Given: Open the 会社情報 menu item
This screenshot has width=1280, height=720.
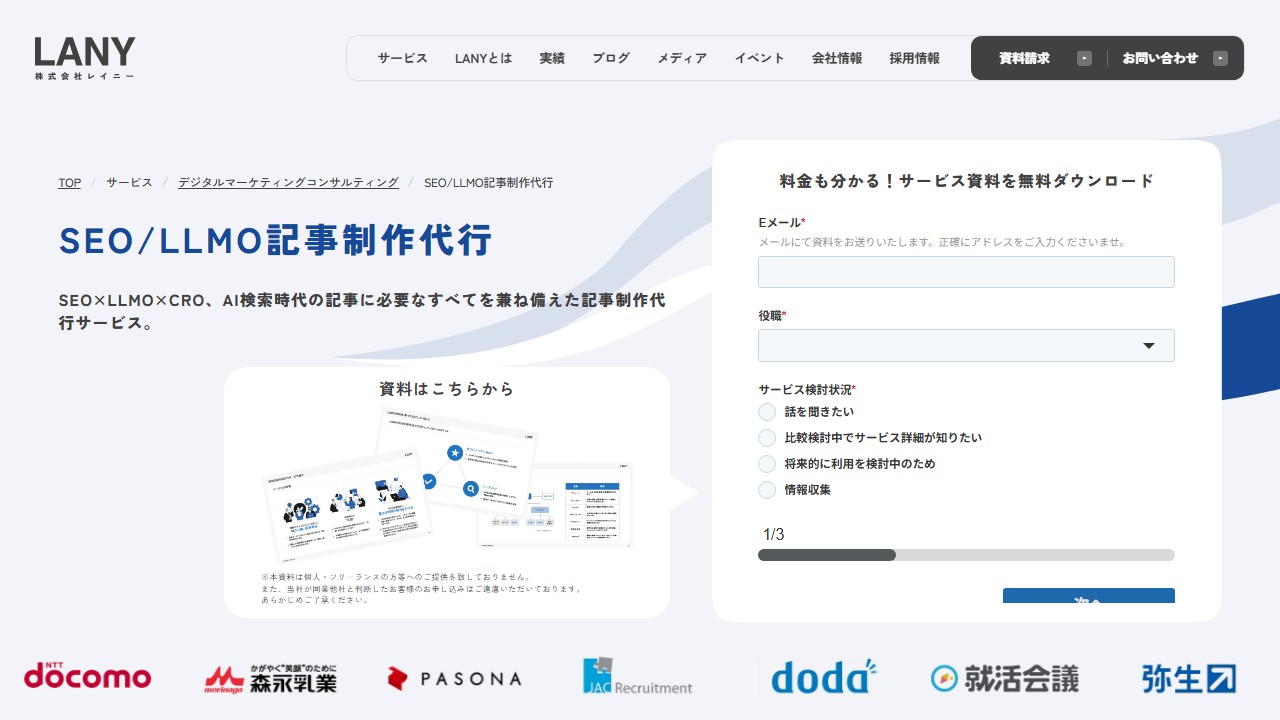Looking at the screenshot, I should pos(837,58).
